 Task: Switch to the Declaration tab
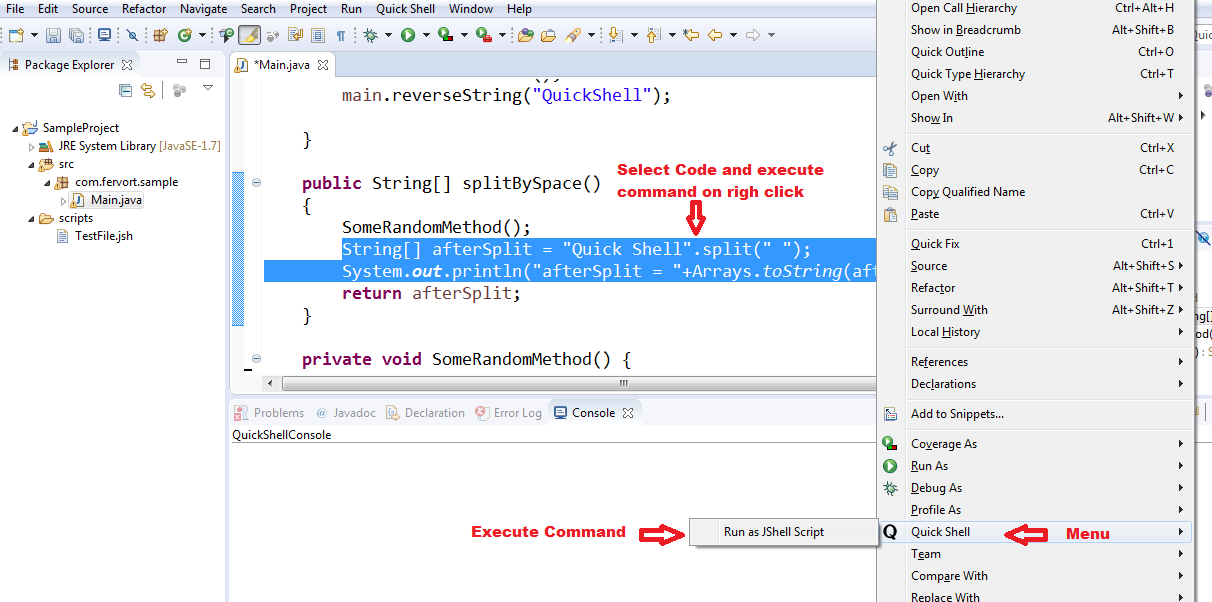coord(426,413)
